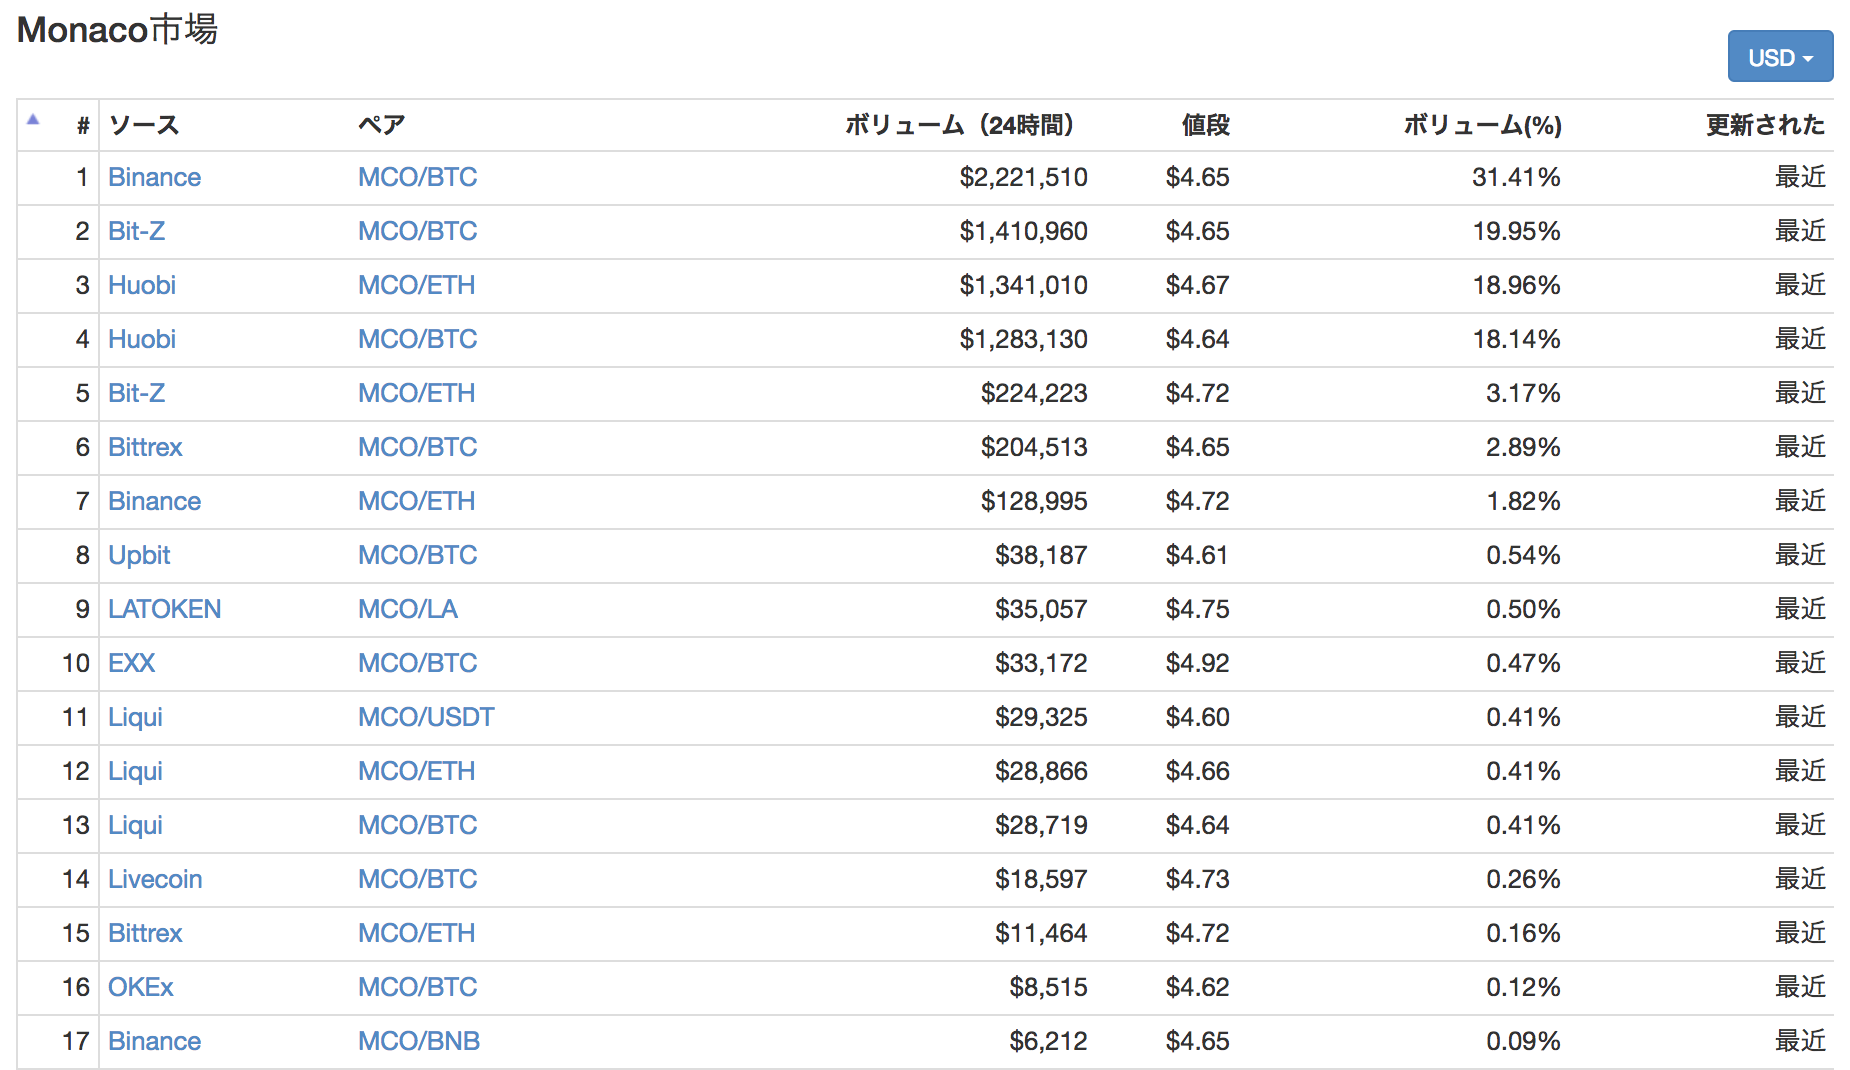Select 最近 updated cell in OKEx row

1800,987
